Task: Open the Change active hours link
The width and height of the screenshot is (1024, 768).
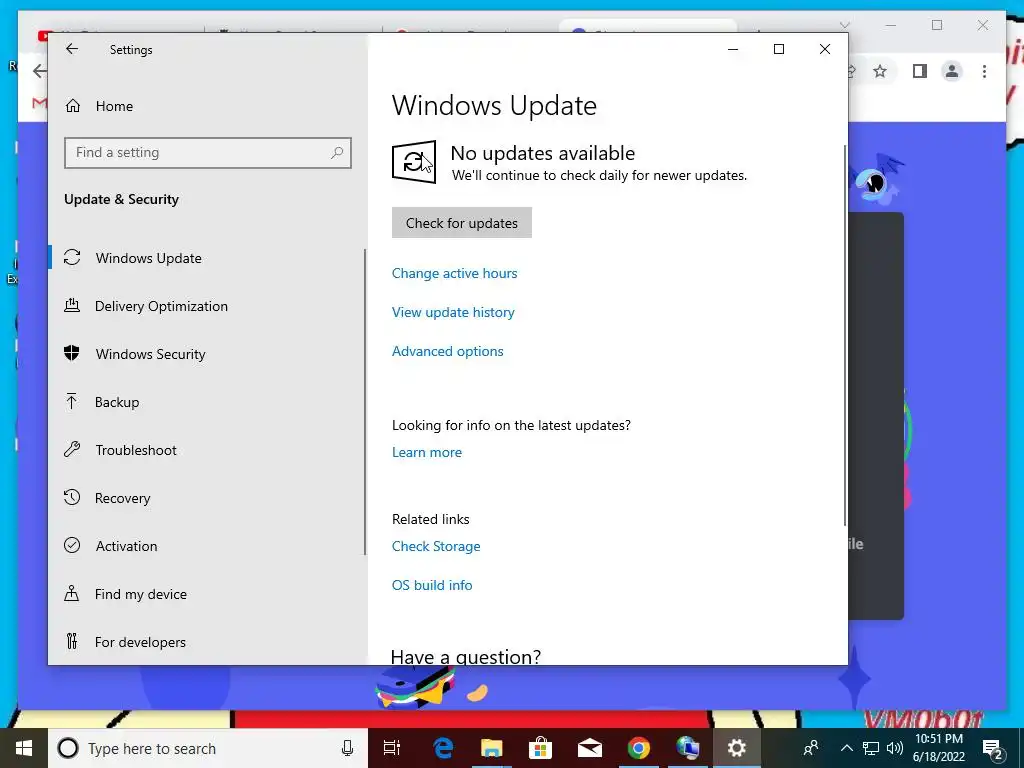Action: 455,273
